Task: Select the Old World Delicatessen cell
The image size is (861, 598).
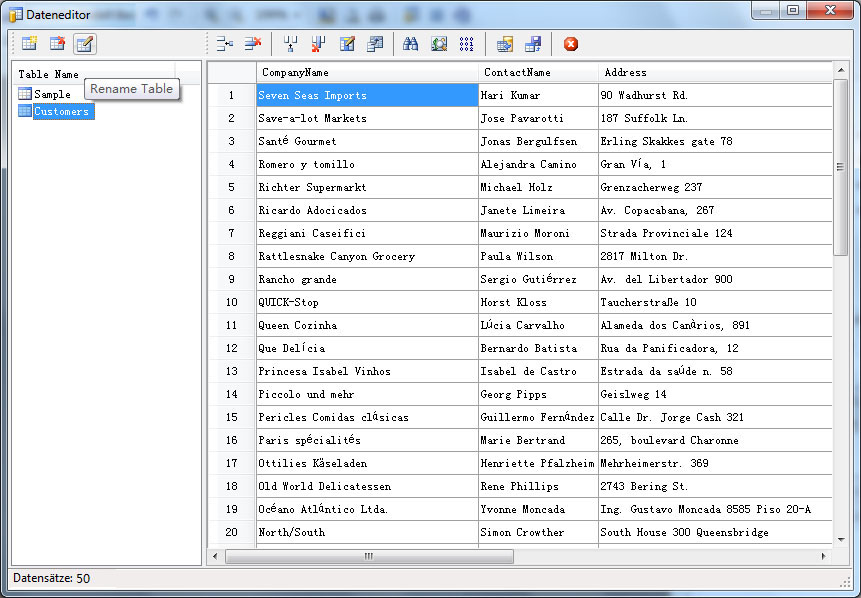Action: [x=367, y=487]
